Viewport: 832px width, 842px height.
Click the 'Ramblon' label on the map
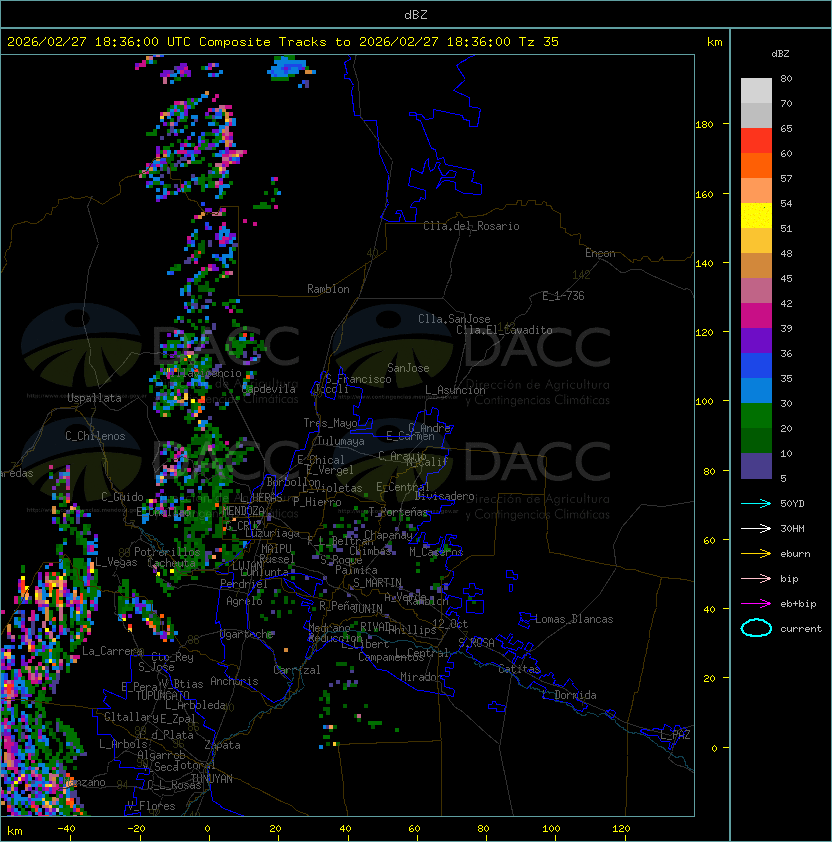pyautogui.click(x=328, y=289)
